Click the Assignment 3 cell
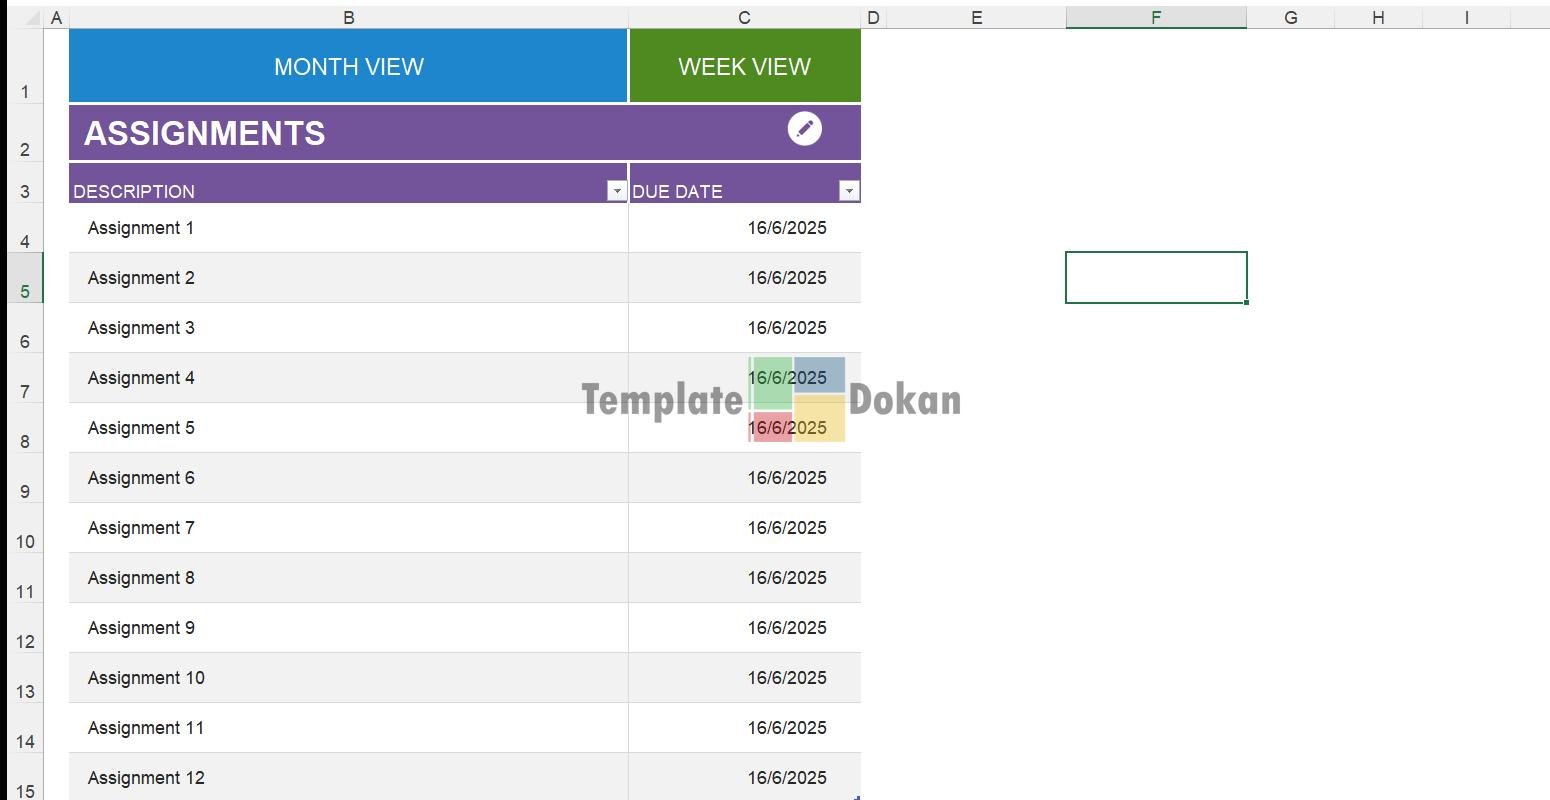The height and width of the screenshot is (800, 1550). click(348, 328)
